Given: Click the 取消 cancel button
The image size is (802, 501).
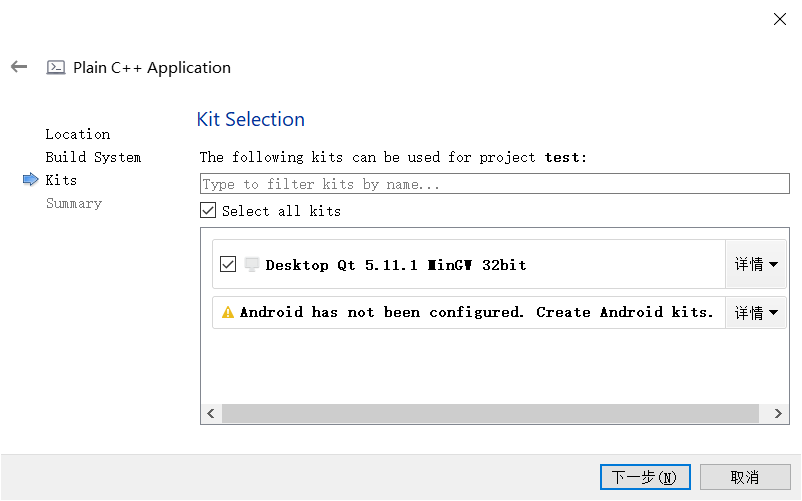Looking at the screenshot, I should [x=745, y=477].
